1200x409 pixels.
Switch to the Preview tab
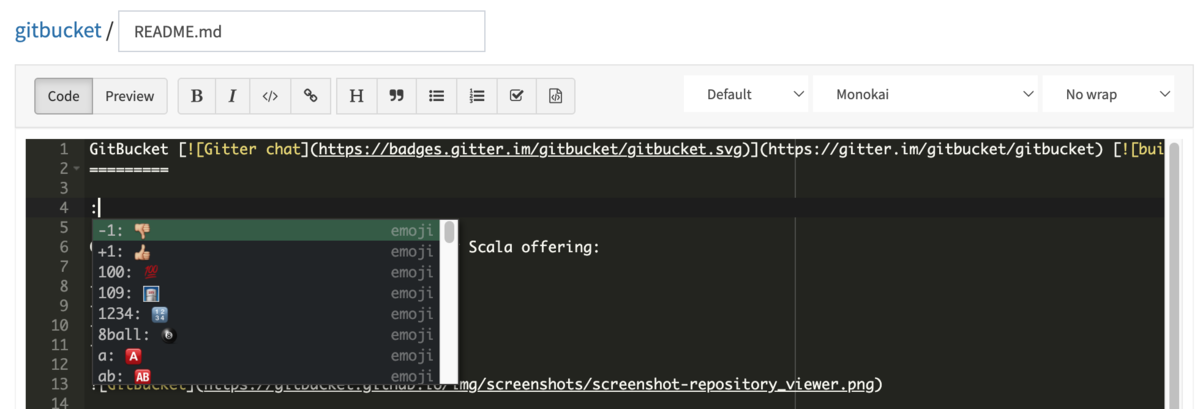point(130,96)
